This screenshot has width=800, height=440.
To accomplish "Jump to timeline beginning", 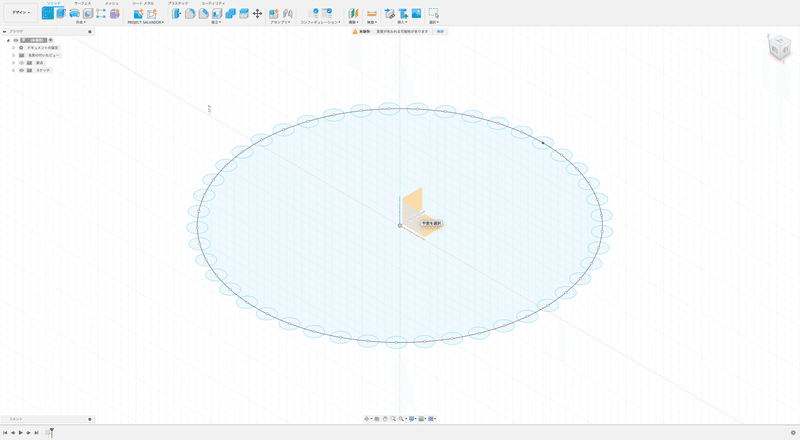I will point(5,433).
